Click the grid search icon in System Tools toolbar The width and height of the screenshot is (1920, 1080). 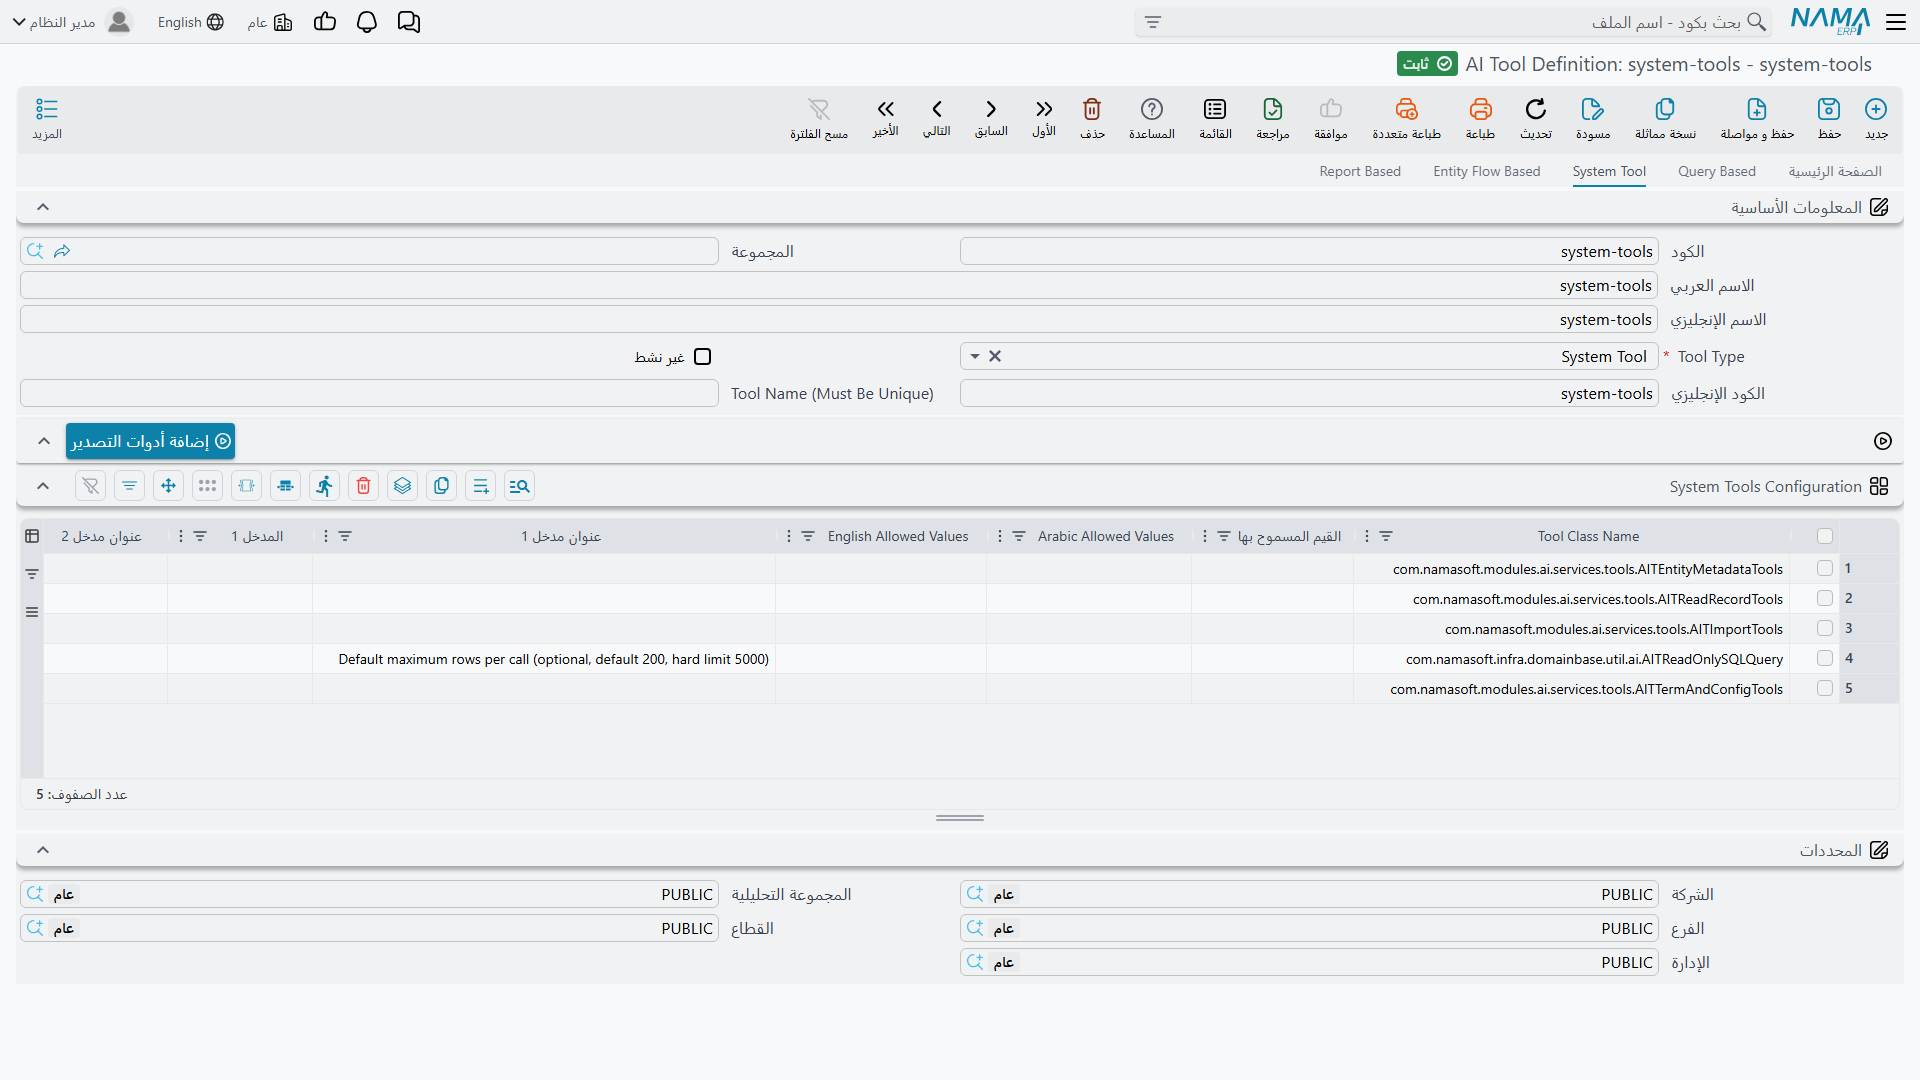tap(519, 486)
